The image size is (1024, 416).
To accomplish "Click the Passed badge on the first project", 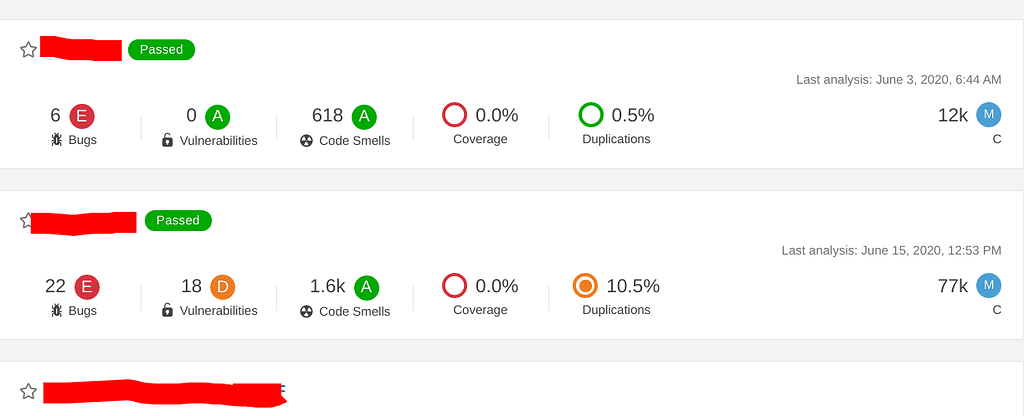I will [161, 49].
